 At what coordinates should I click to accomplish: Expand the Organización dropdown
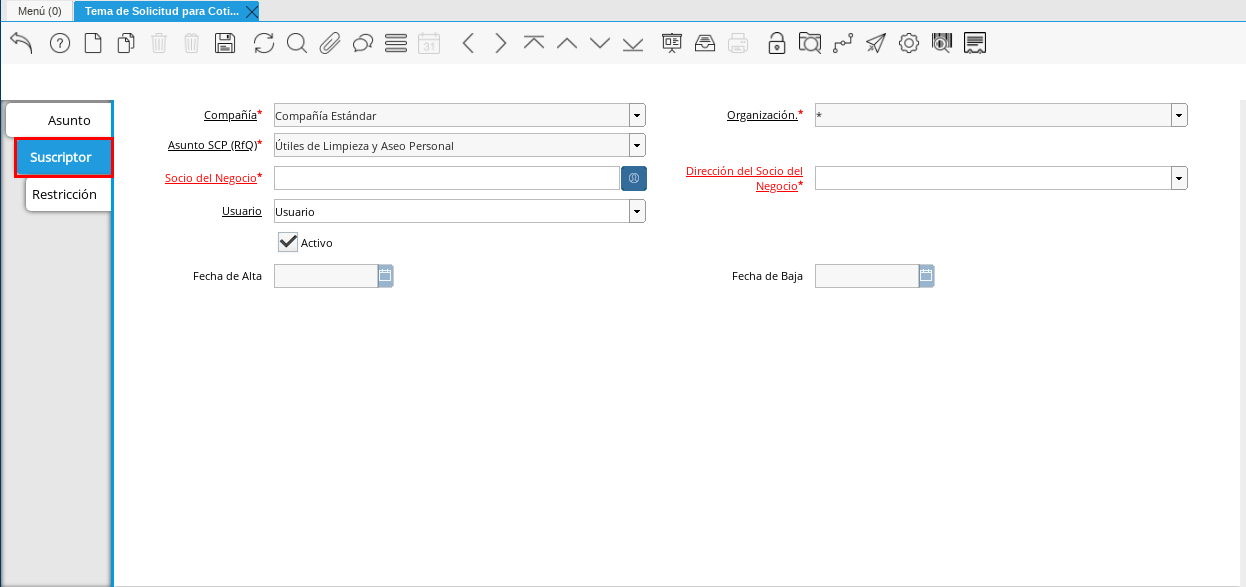(1180, 115)
